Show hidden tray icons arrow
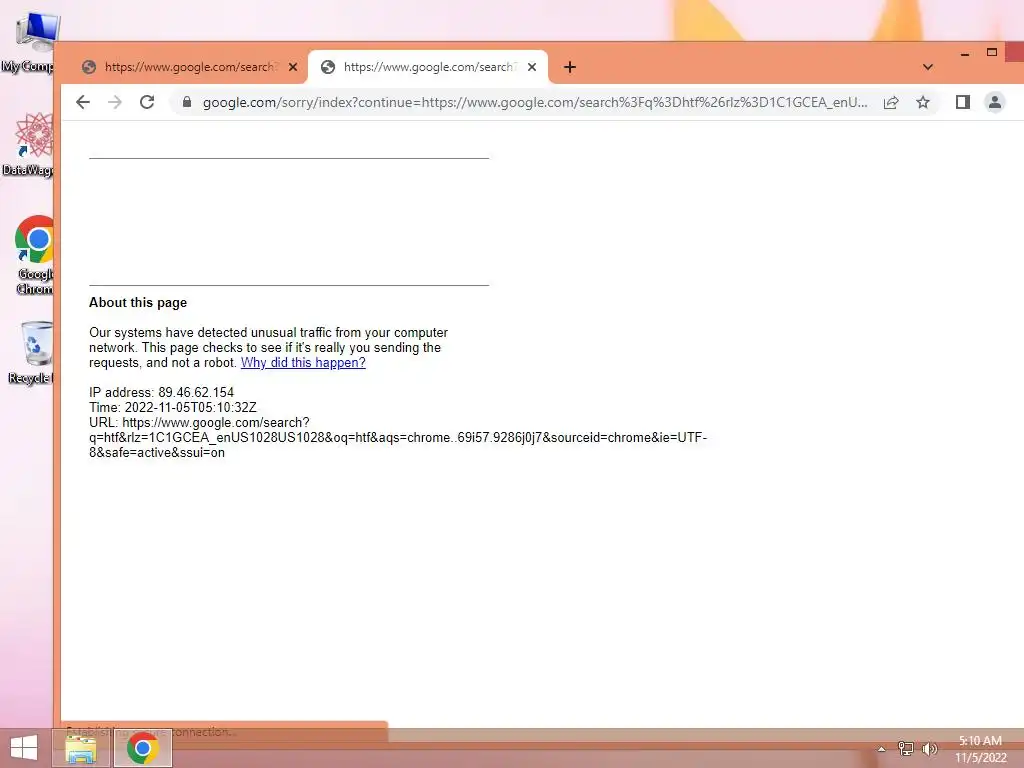Image resolution: width=1024 pixels, height=768 pixels. coord(881,749)
